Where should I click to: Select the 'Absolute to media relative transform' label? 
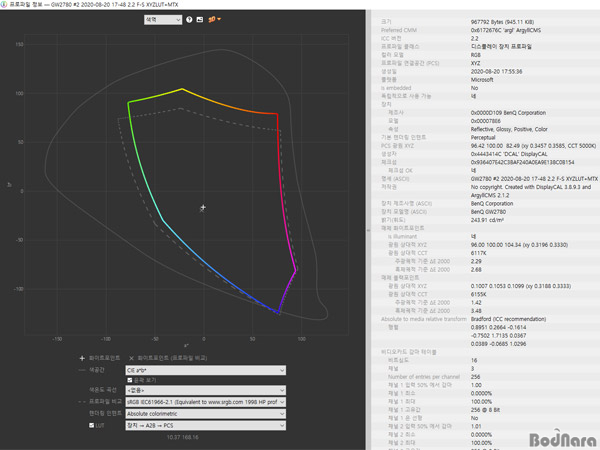[x=424, y=319]
